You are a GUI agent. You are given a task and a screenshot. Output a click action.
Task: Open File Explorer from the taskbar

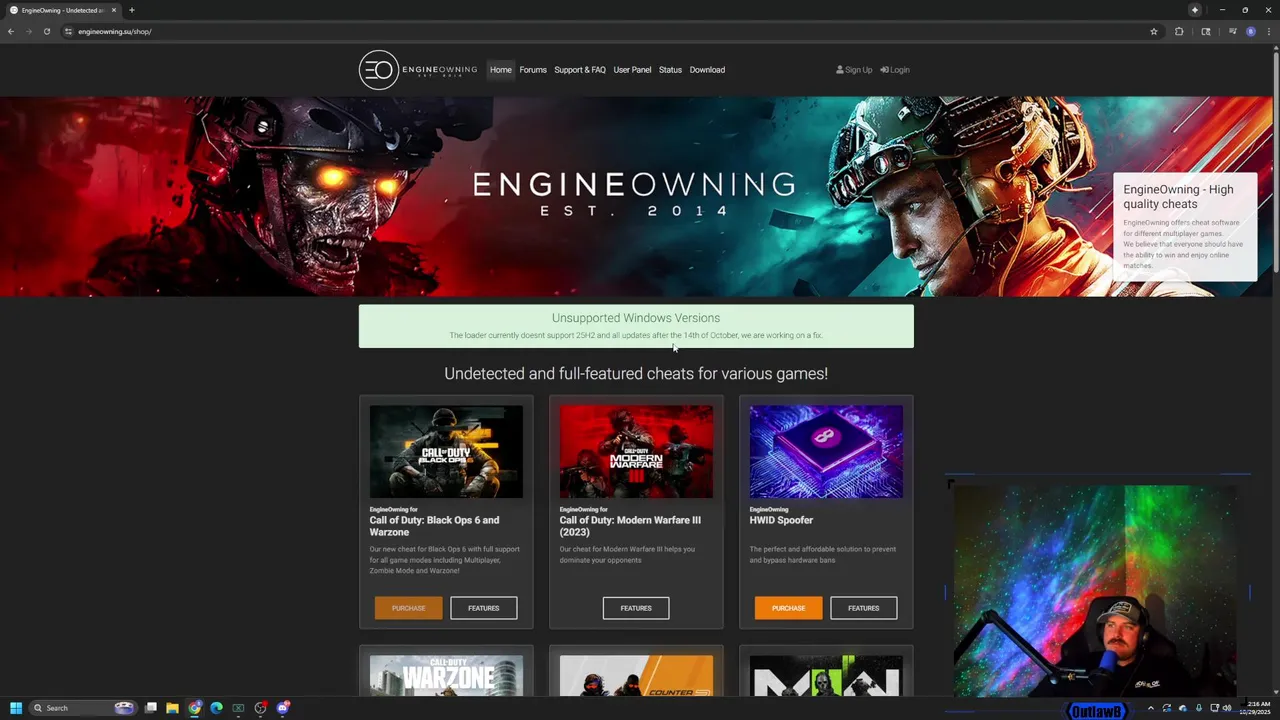[x=172, y=708]
